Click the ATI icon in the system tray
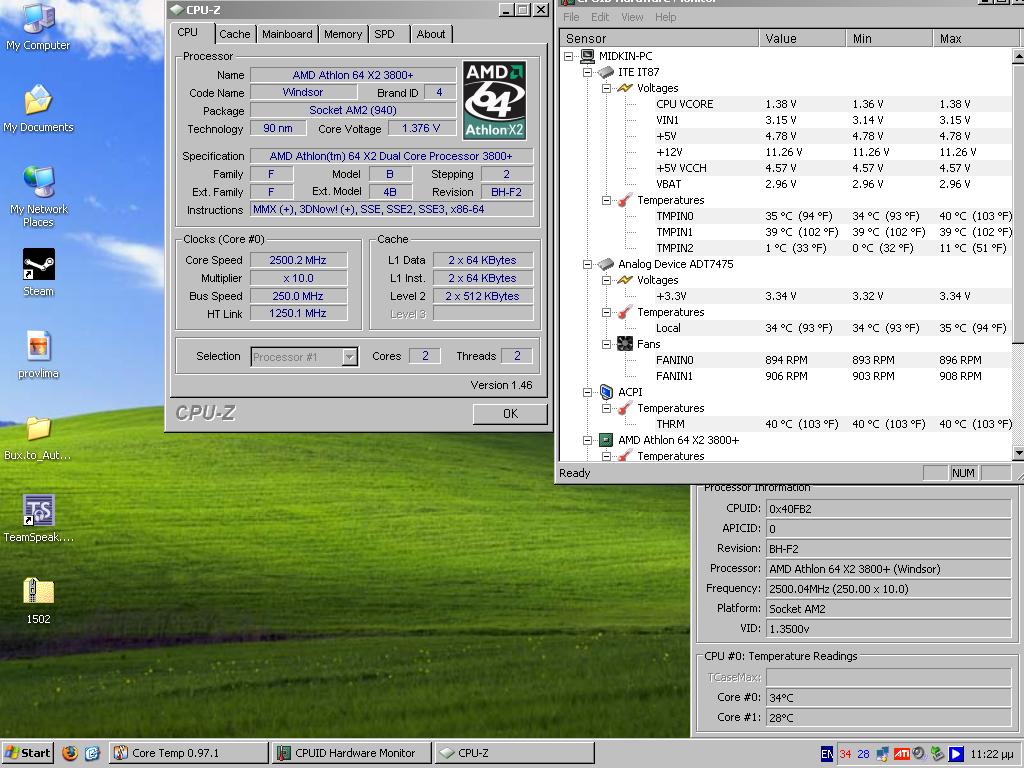 (902, 754)
